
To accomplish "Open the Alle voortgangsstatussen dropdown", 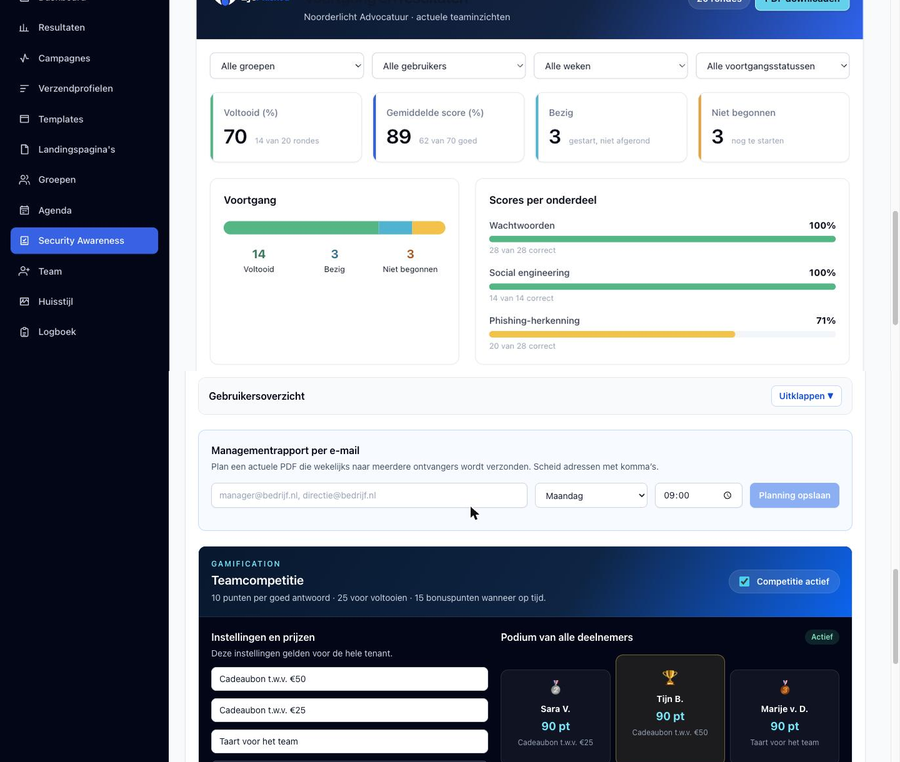I will click(773, 66).
